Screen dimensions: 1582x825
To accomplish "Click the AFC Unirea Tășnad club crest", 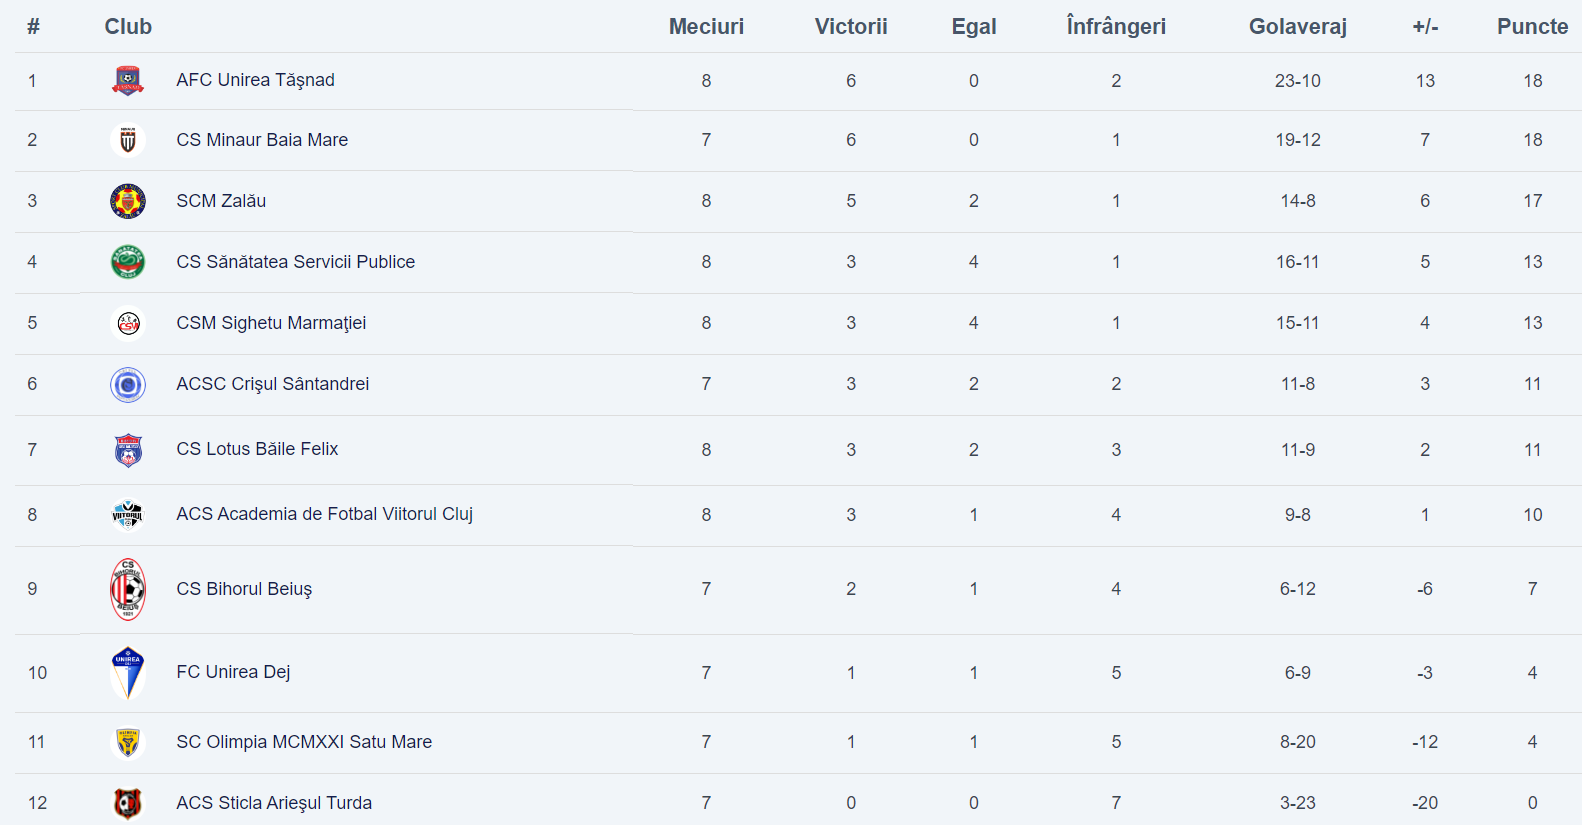I will tap(128, 80).
